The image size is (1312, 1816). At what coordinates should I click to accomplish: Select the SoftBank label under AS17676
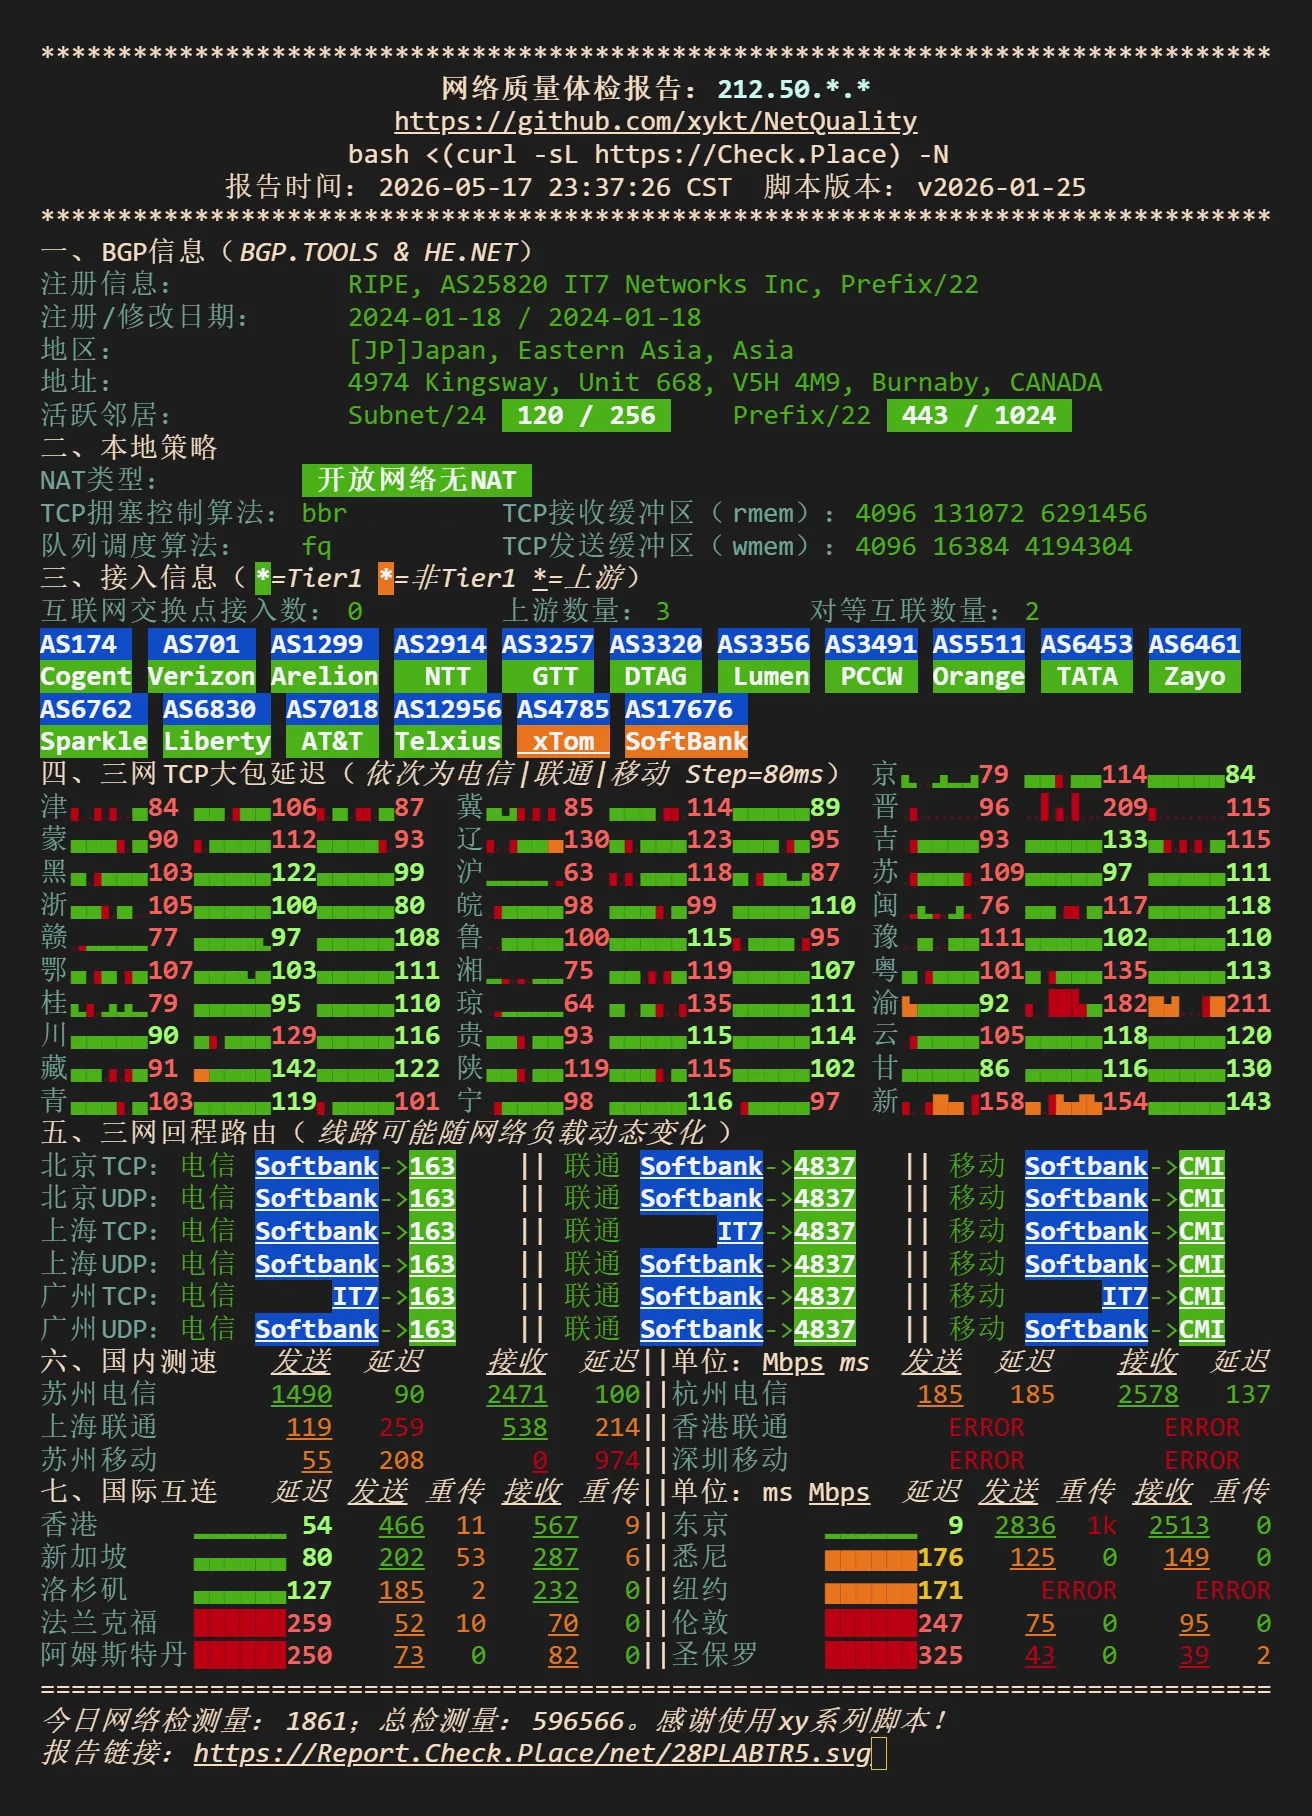click(686, 741)
